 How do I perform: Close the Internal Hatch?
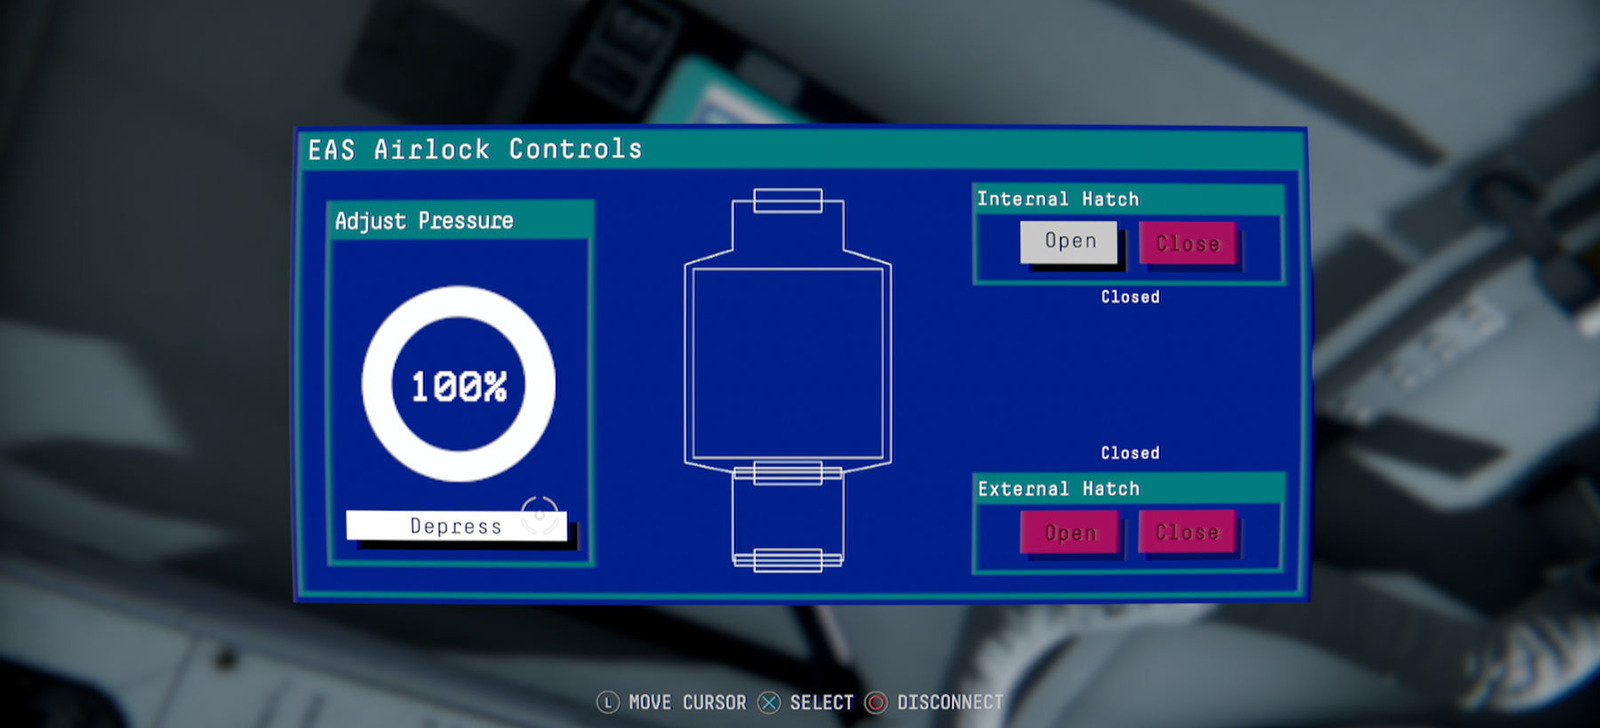(x=1187, y=244)
